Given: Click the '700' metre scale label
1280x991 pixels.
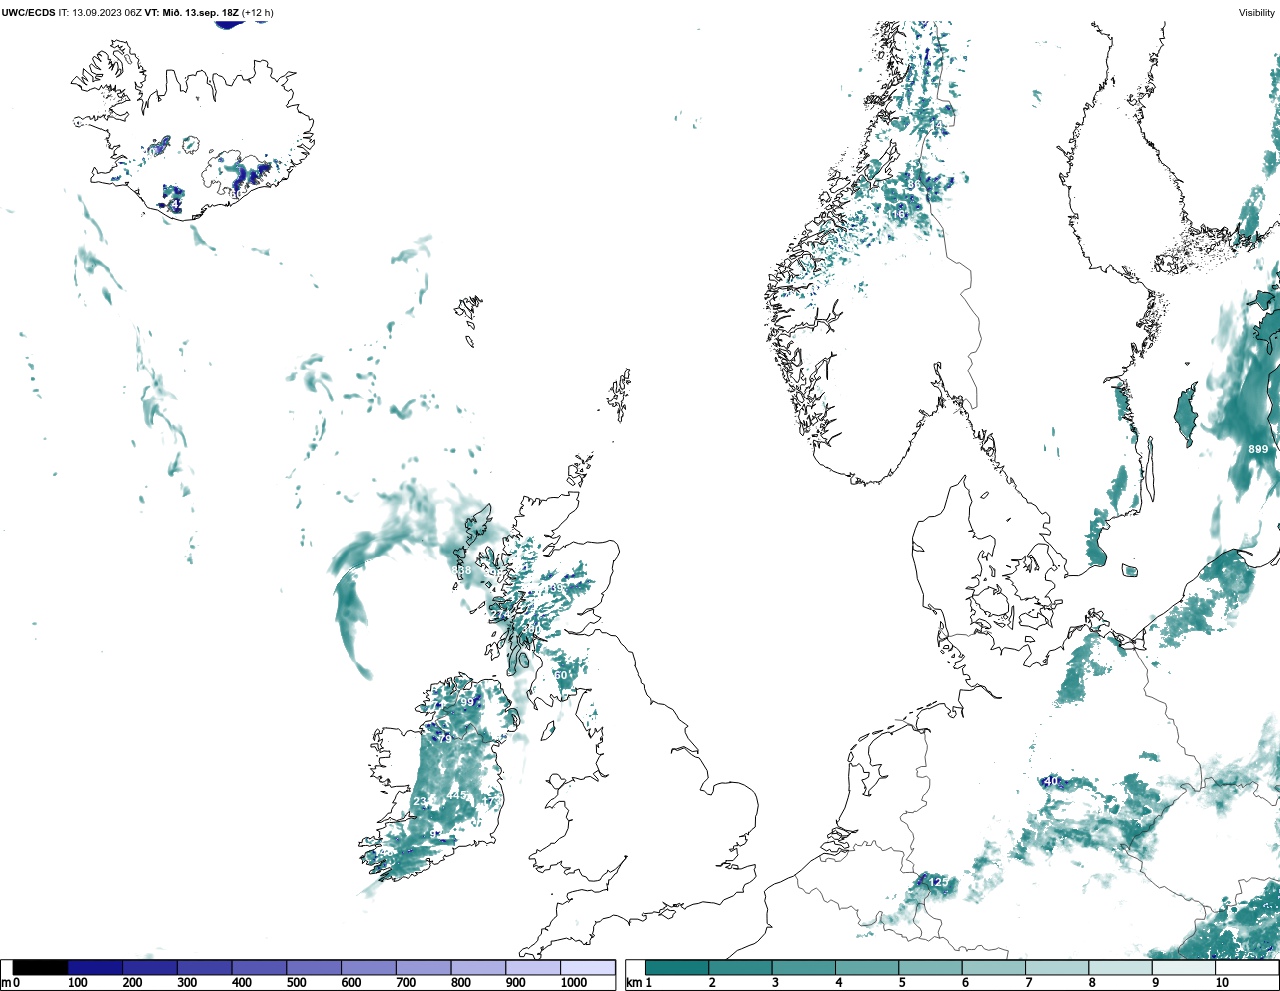Looking at the screenshot, I should [x=406, y=983].
